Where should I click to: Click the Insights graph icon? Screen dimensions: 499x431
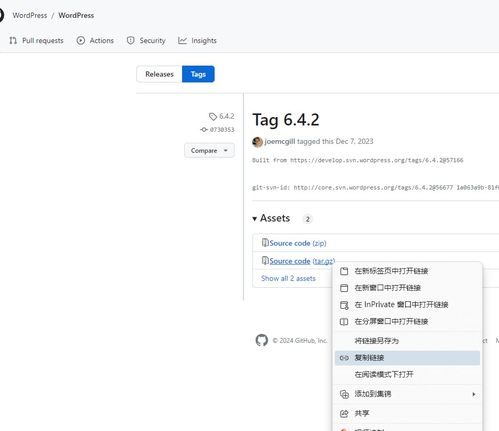182,41
